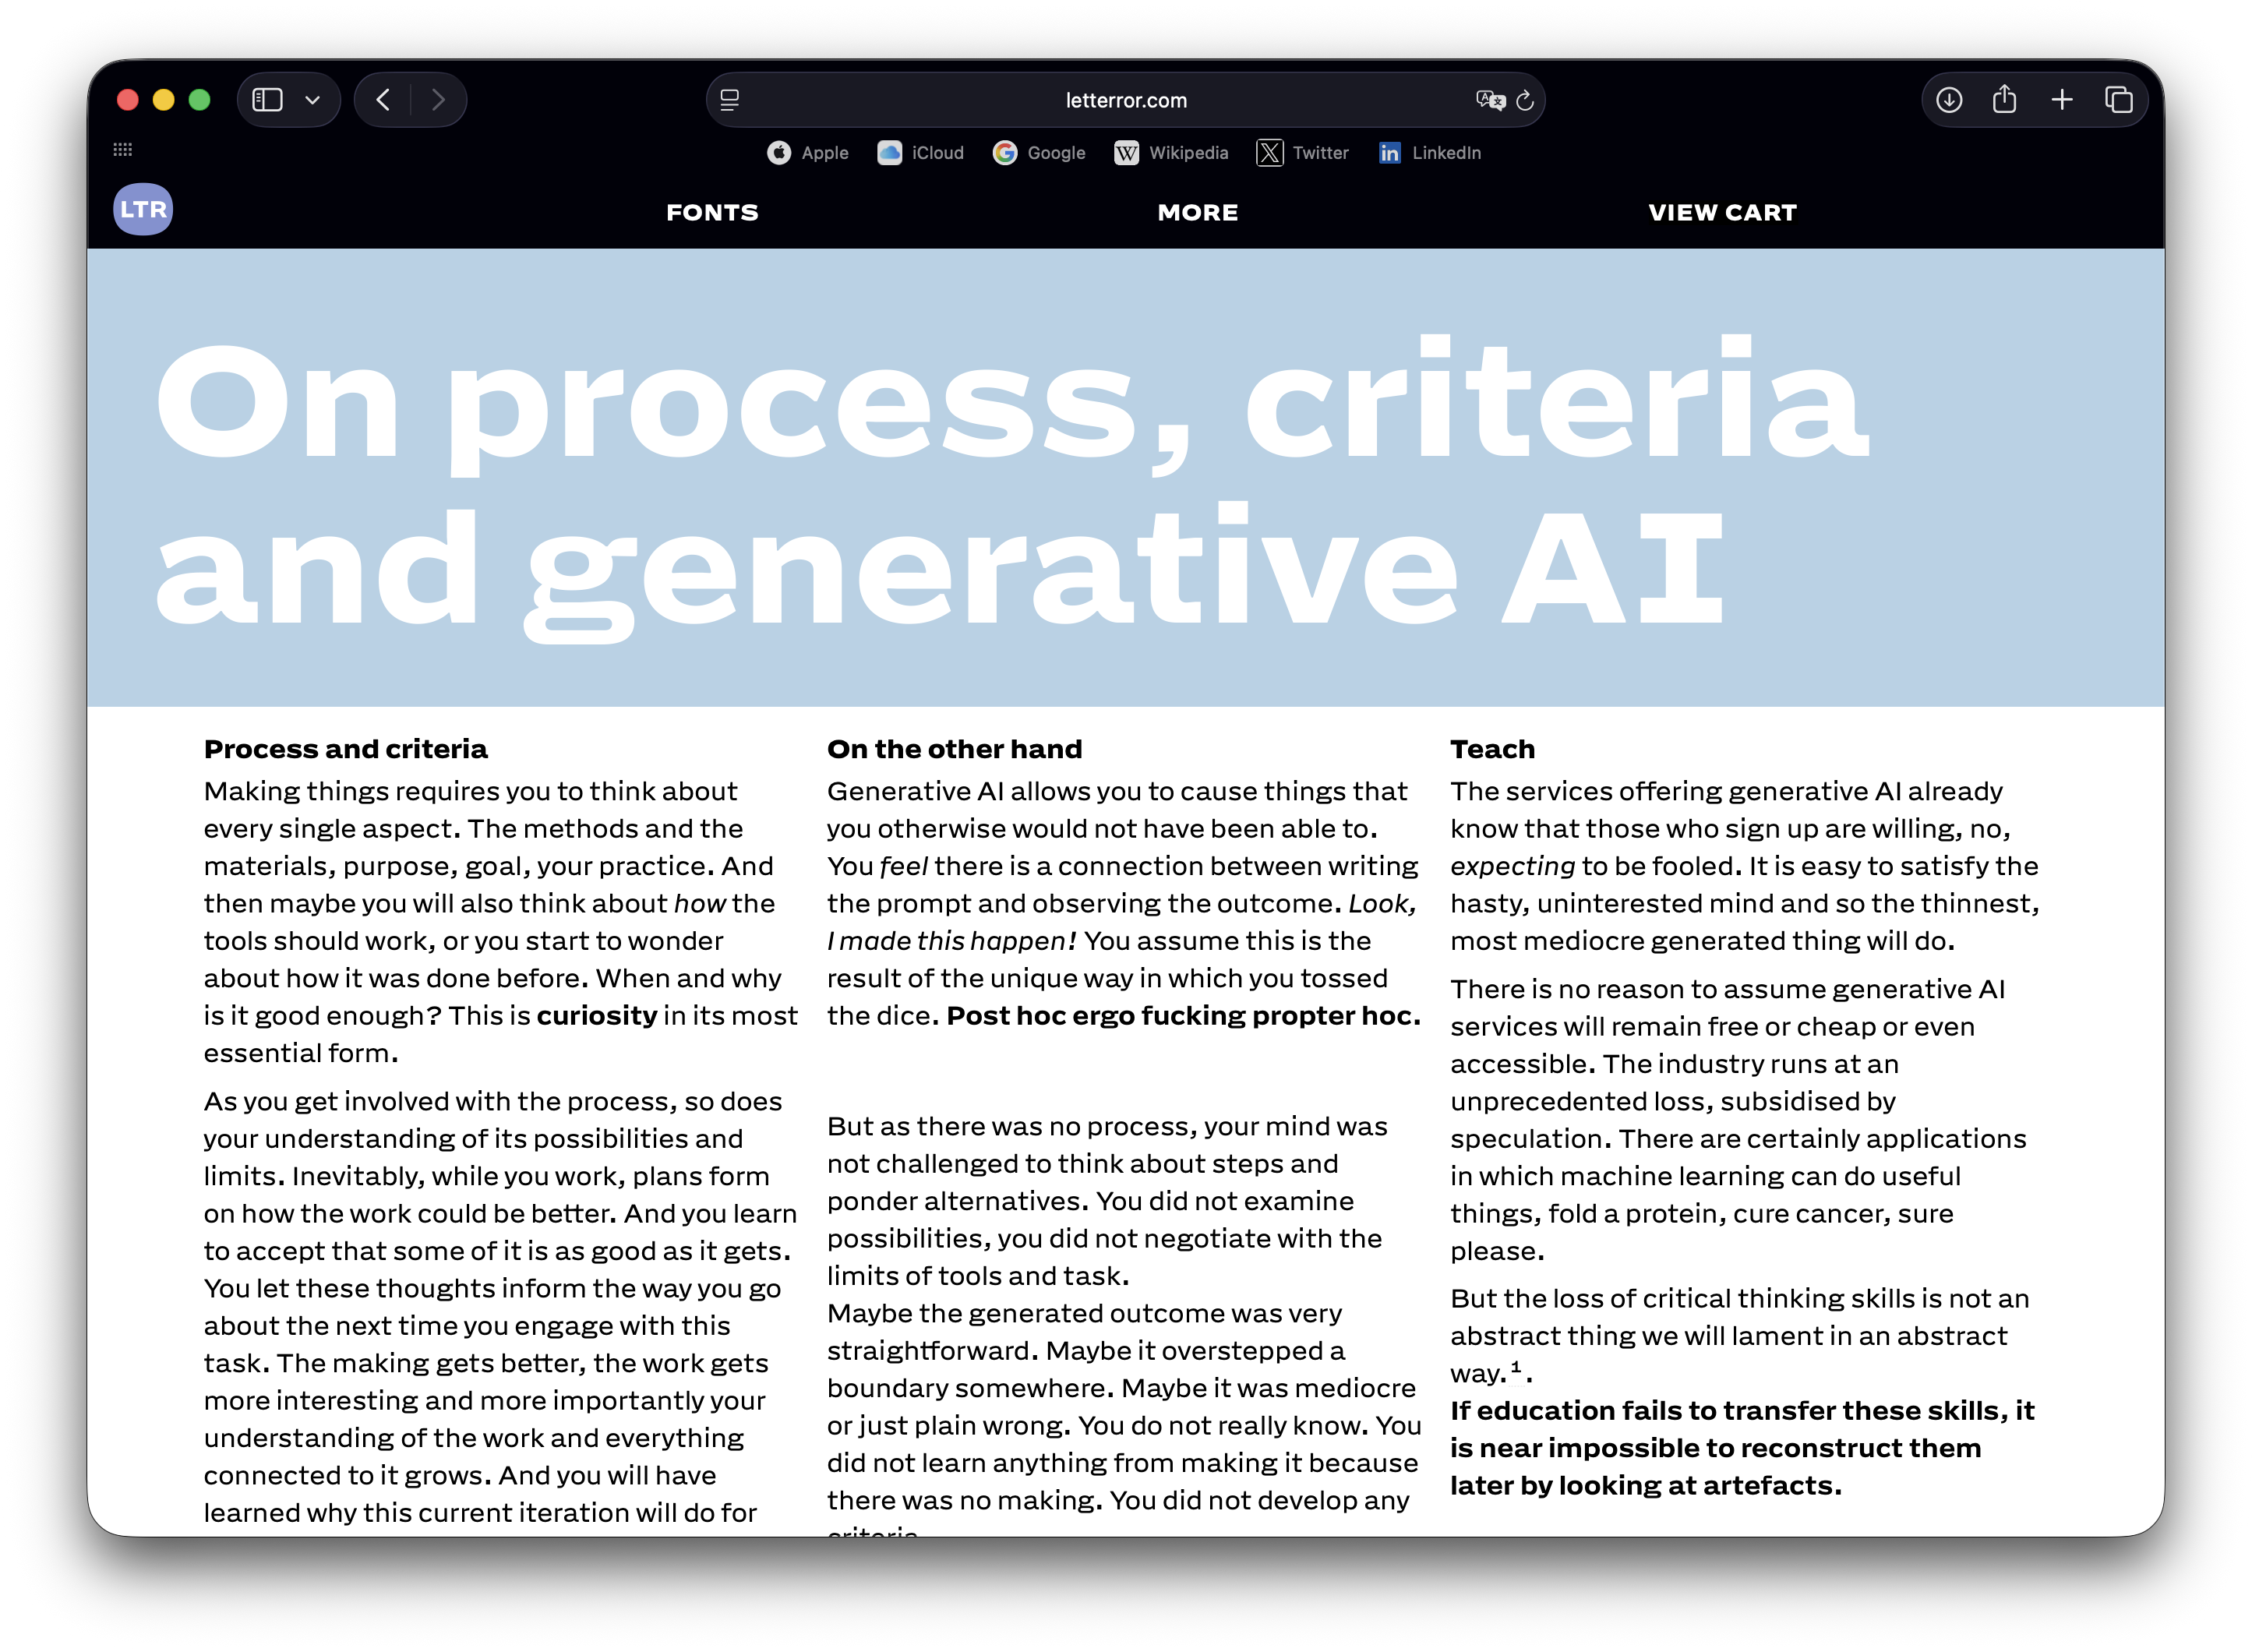Show the tab overview
The height and width of the screenshot is (1652, 2252).
tap(2118, 100)
